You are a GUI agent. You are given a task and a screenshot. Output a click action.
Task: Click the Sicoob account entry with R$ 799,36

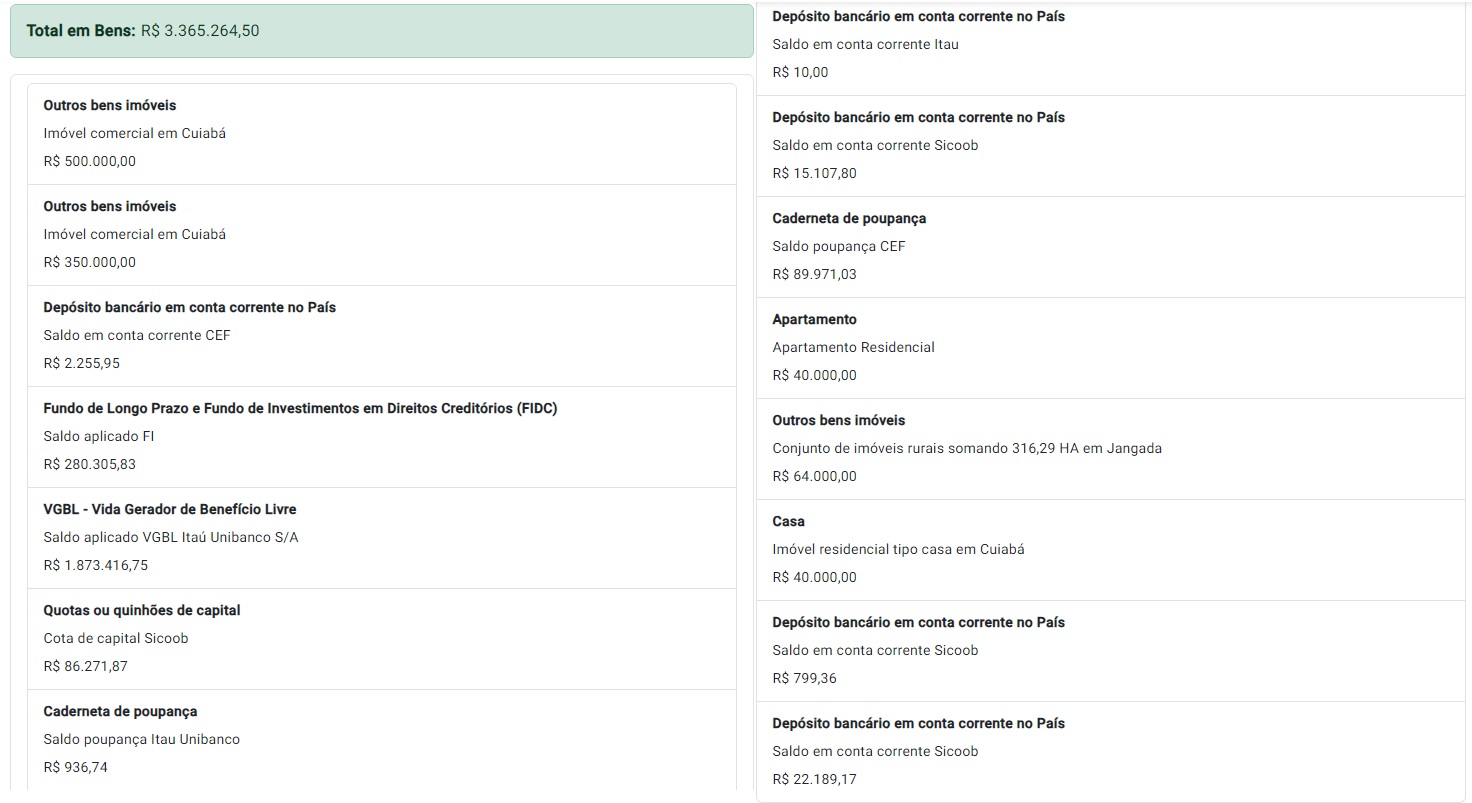(1110, 651)
